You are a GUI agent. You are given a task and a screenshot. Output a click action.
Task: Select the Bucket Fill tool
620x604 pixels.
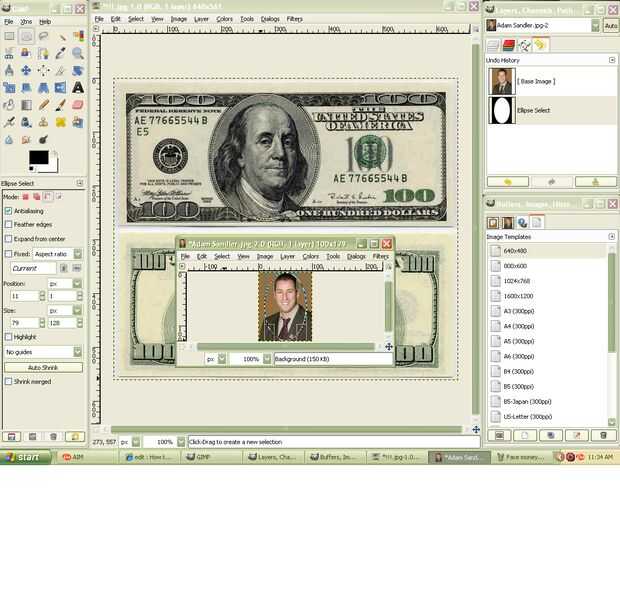pyautogui.click(x=9, y=105)
